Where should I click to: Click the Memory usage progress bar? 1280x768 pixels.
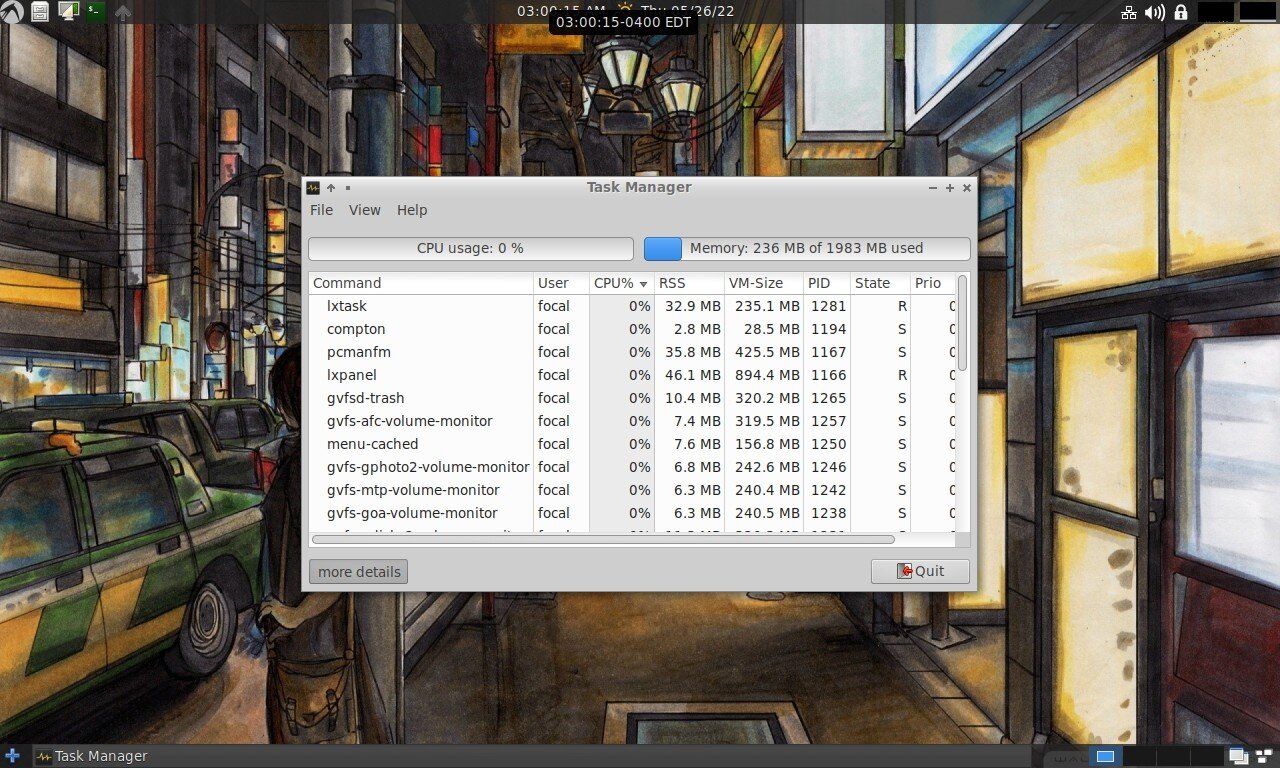tap(807, 248)
